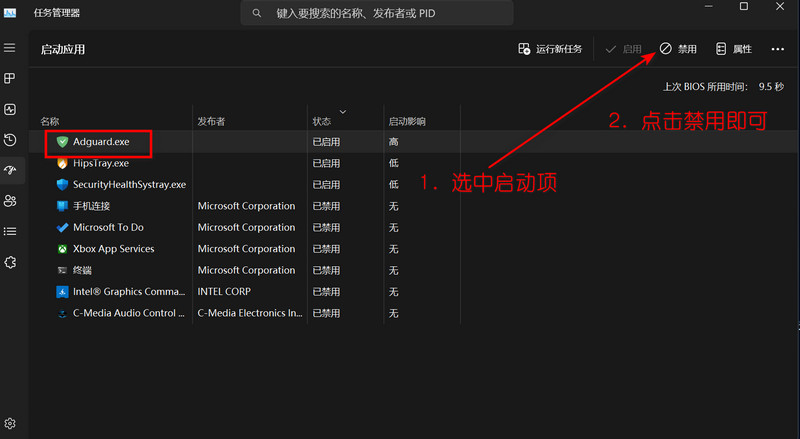The image size is (800, 439).
Task: Minimize the Task Manager window
Action: (709, 7)
